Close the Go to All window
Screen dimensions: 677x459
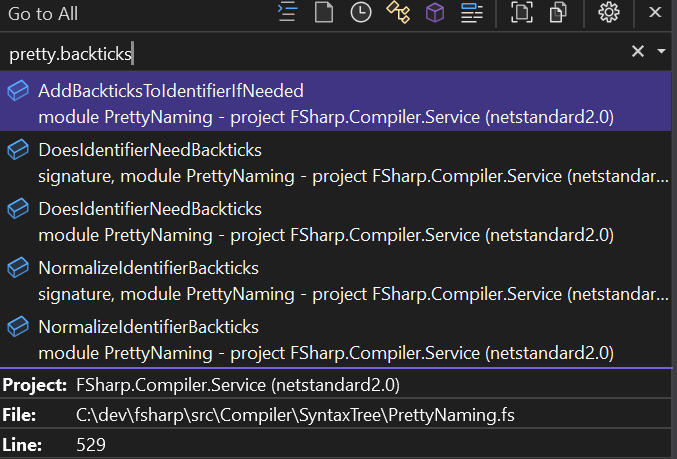[654, 13]
